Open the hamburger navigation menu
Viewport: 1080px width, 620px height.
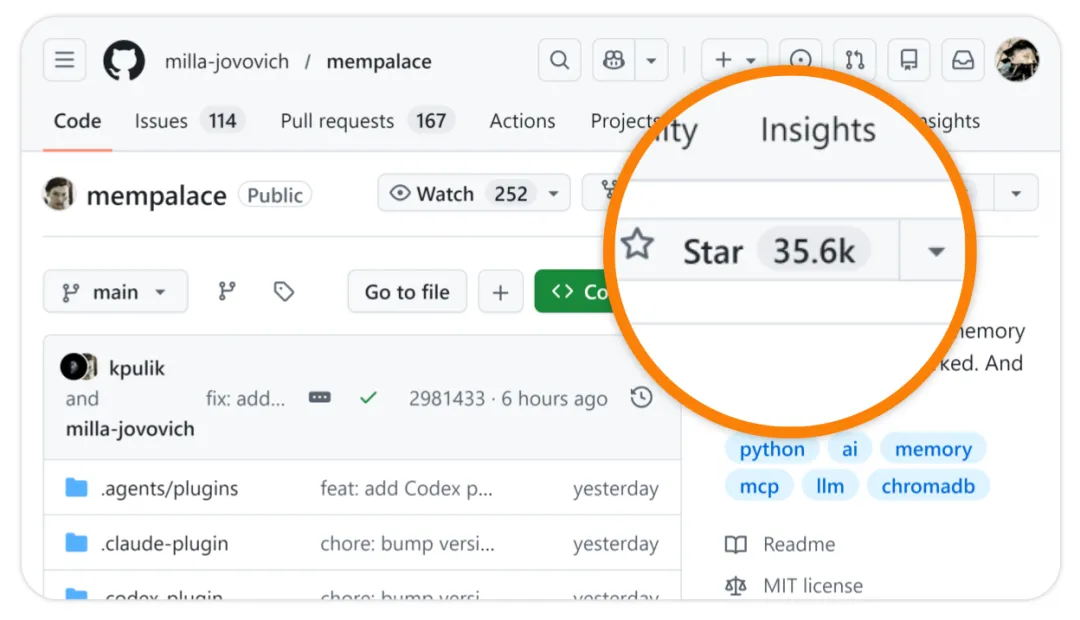[65, 60]
